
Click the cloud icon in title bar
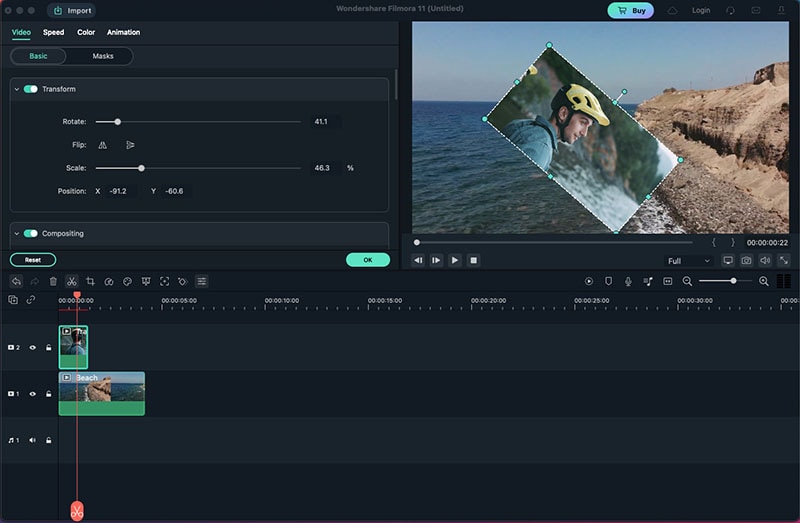pyautogui.click(x=672, y=10)
